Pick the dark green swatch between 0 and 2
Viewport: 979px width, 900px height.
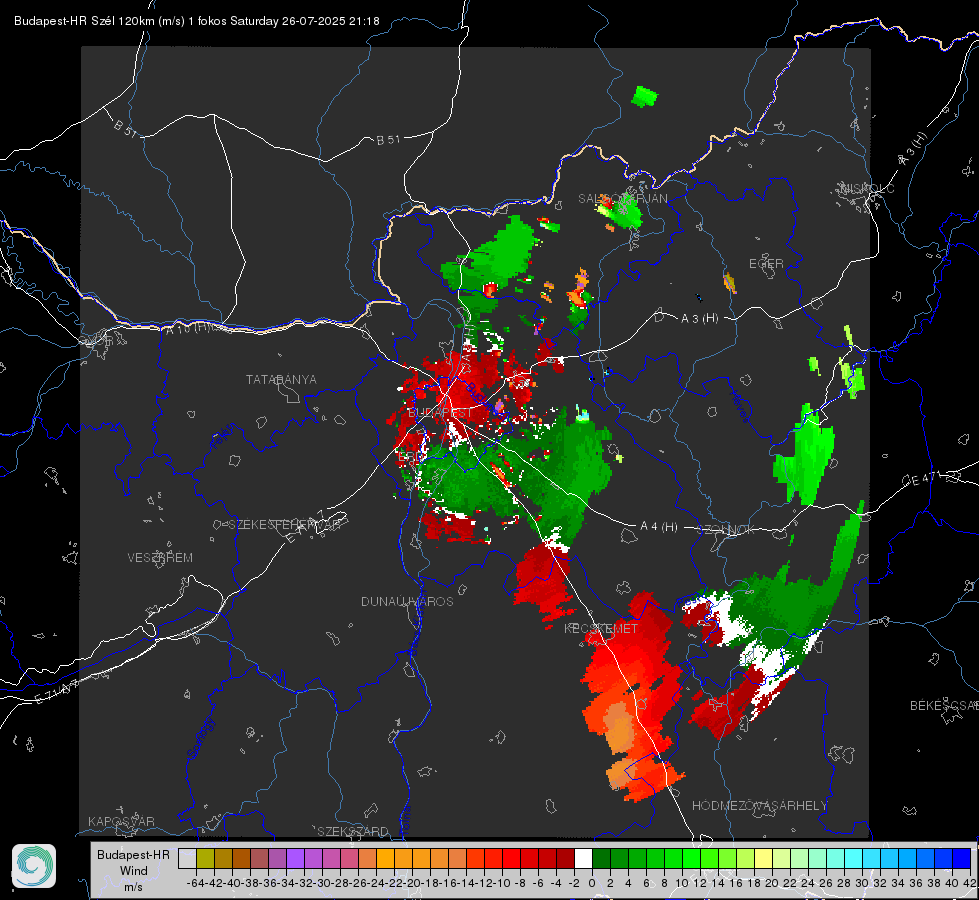tap(601, 859)
